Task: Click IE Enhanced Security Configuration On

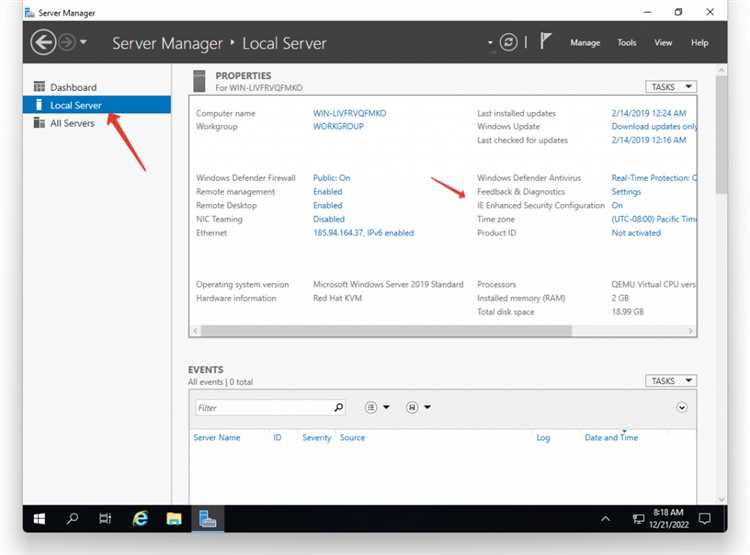Action: tap(617, 205)
